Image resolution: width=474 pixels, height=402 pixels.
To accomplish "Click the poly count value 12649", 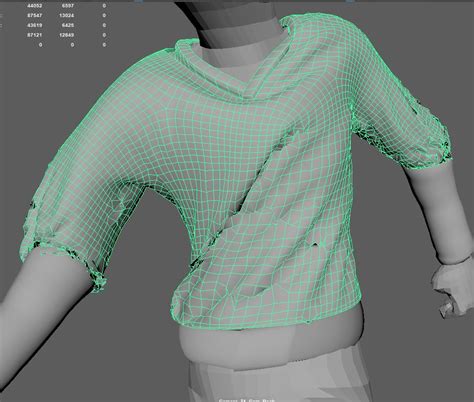I will point(66,35).
